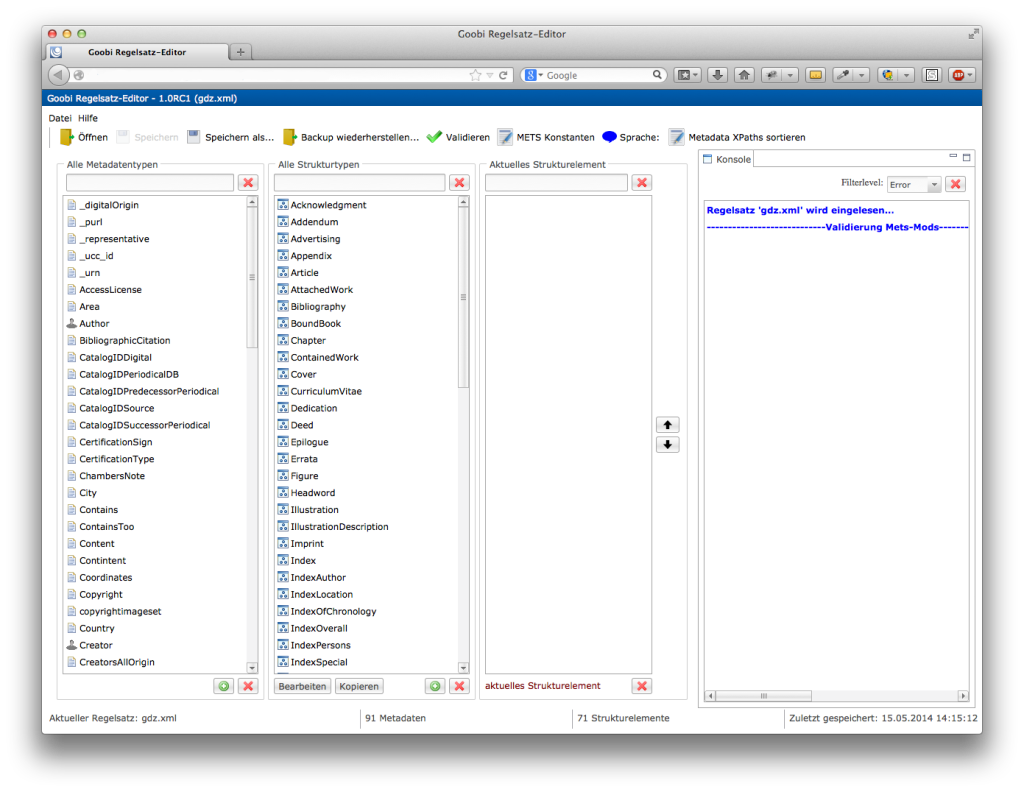Remove aktuelles Strukturelement with red X
This screenshot has width=1024, height=792.
tap(642, 686)
